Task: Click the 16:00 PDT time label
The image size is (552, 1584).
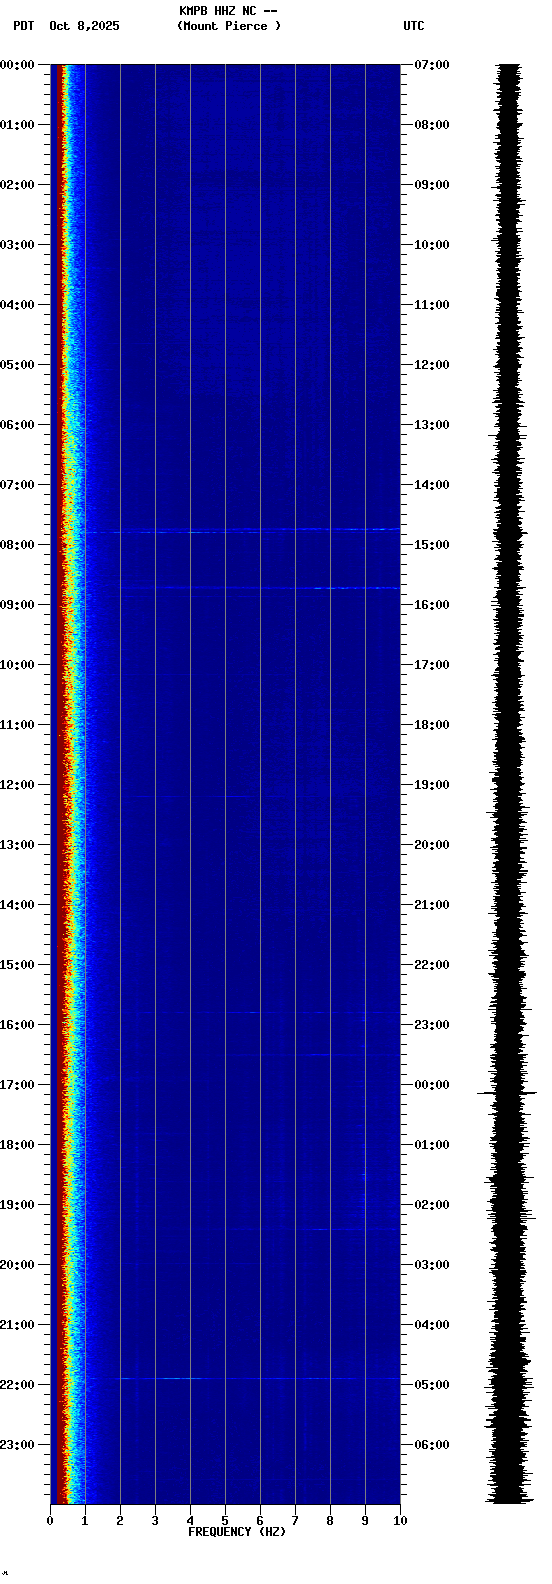Action: [x=18, y=1025]
